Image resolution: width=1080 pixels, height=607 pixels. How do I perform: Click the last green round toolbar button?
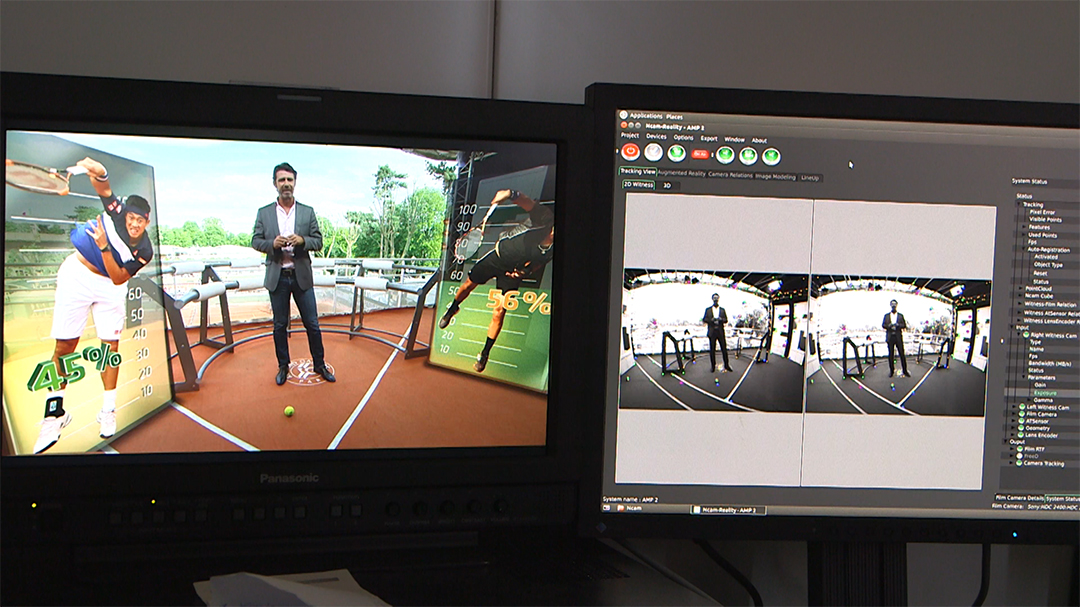(771, 156)
